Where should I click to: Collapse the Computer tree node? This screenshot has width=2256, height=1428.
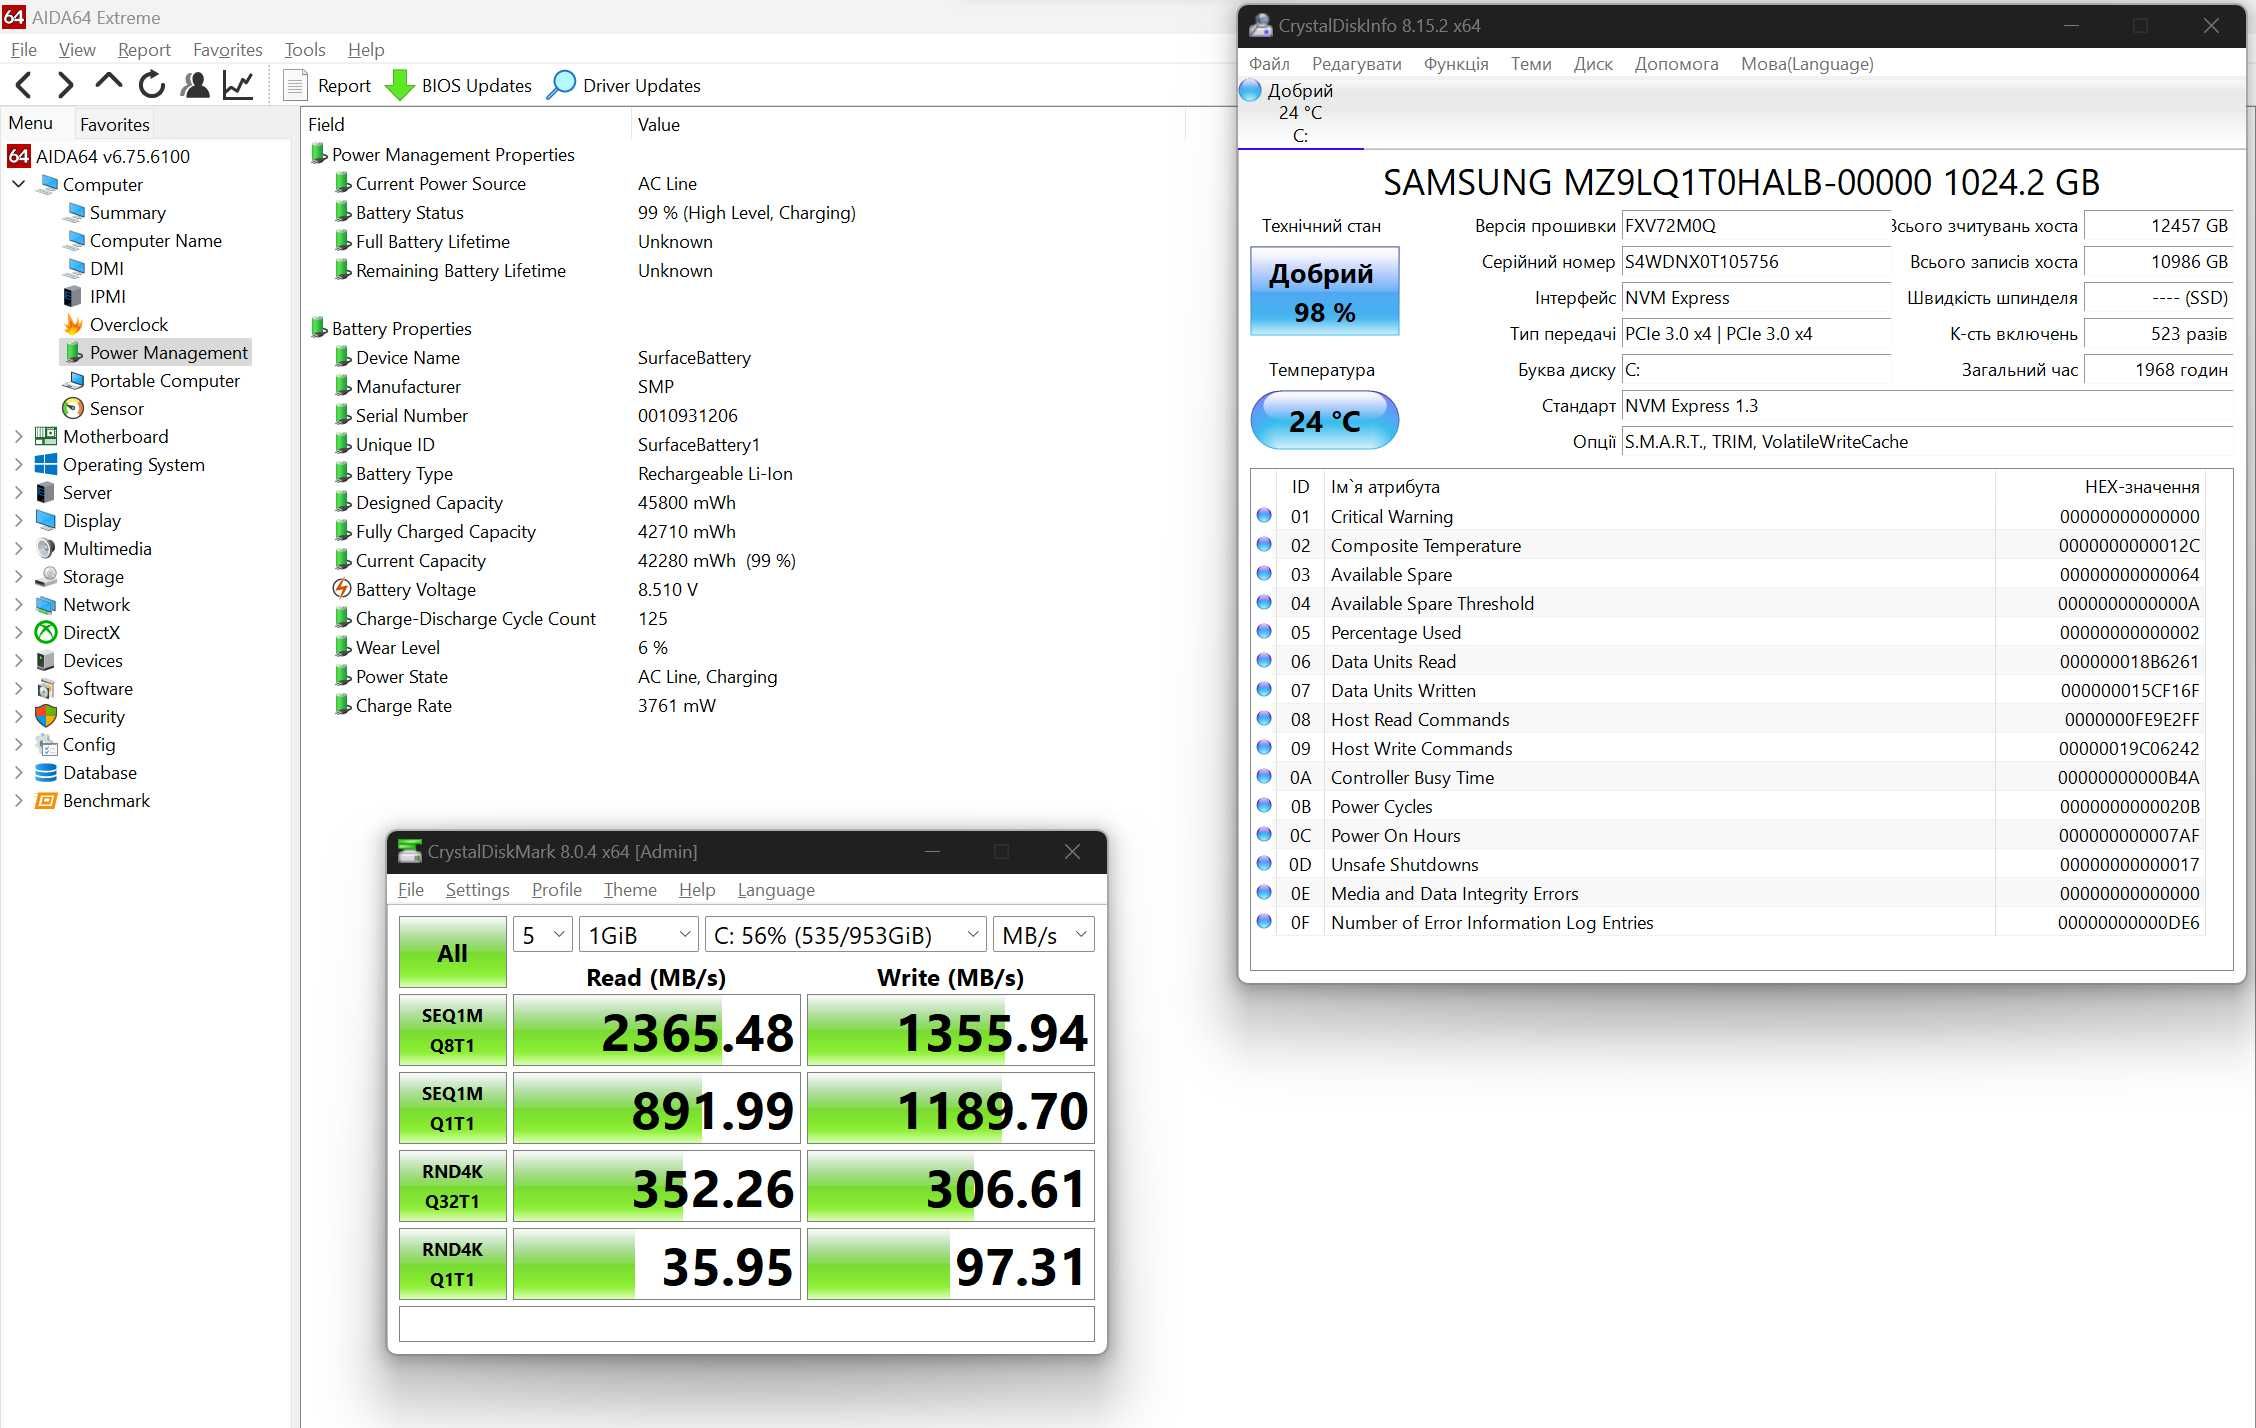point(18,184)
